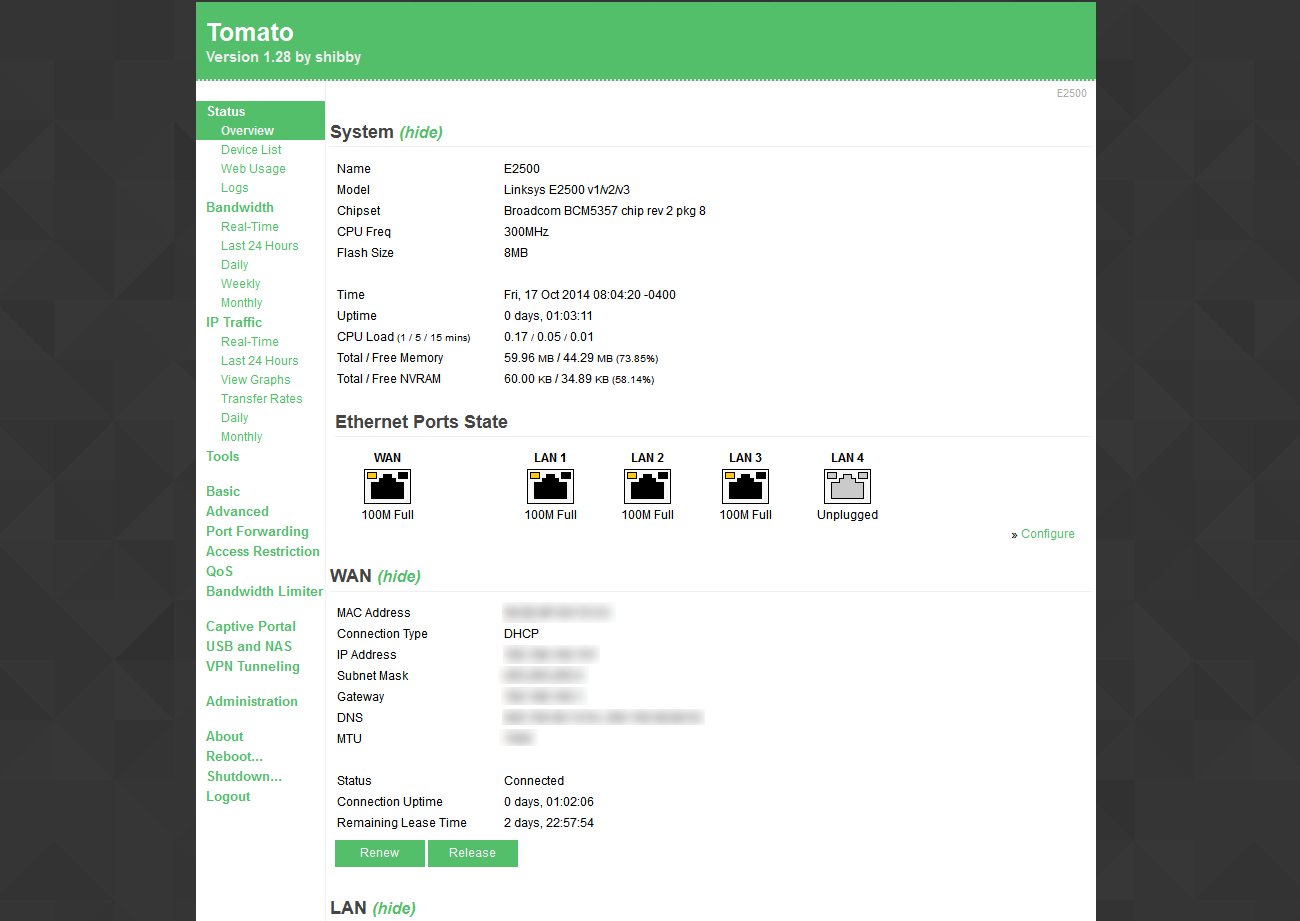Screen dimensions: 1300x921
Task: Open Captive Portal settings
Action: click(251, 626)
